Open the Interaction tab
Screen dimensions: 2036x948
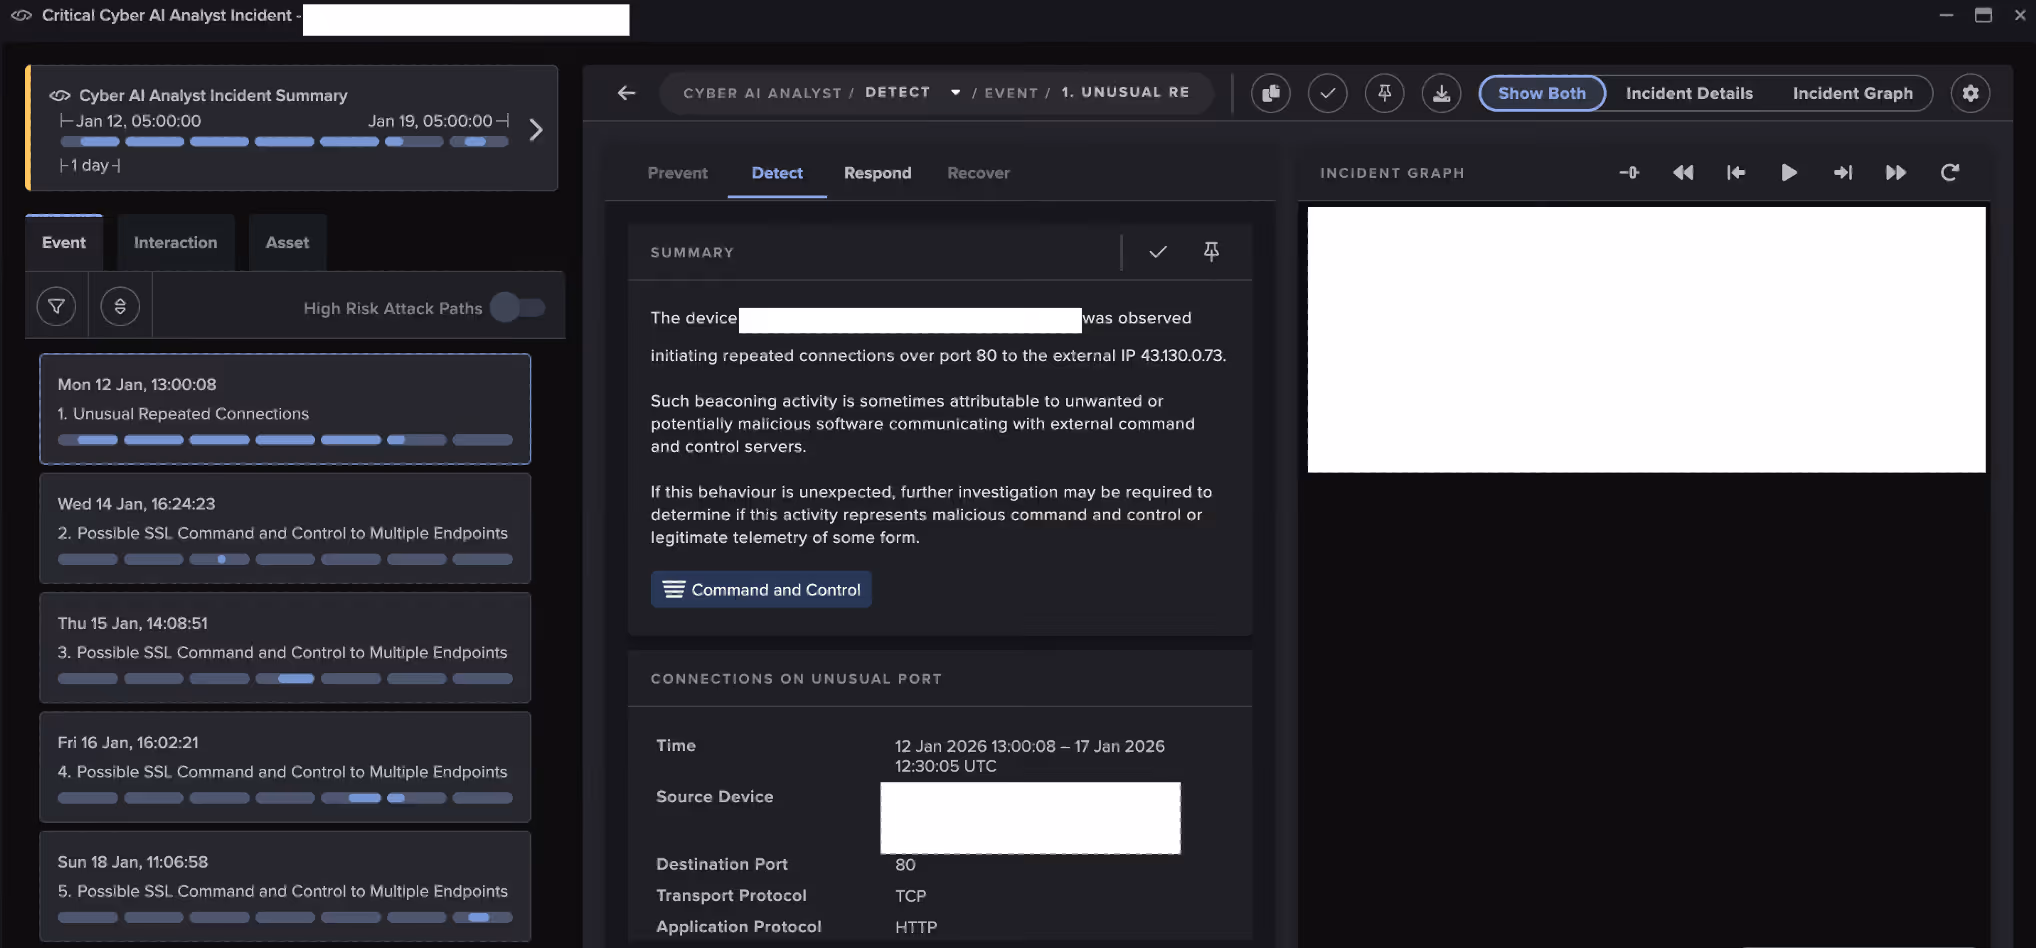(175, 242)
